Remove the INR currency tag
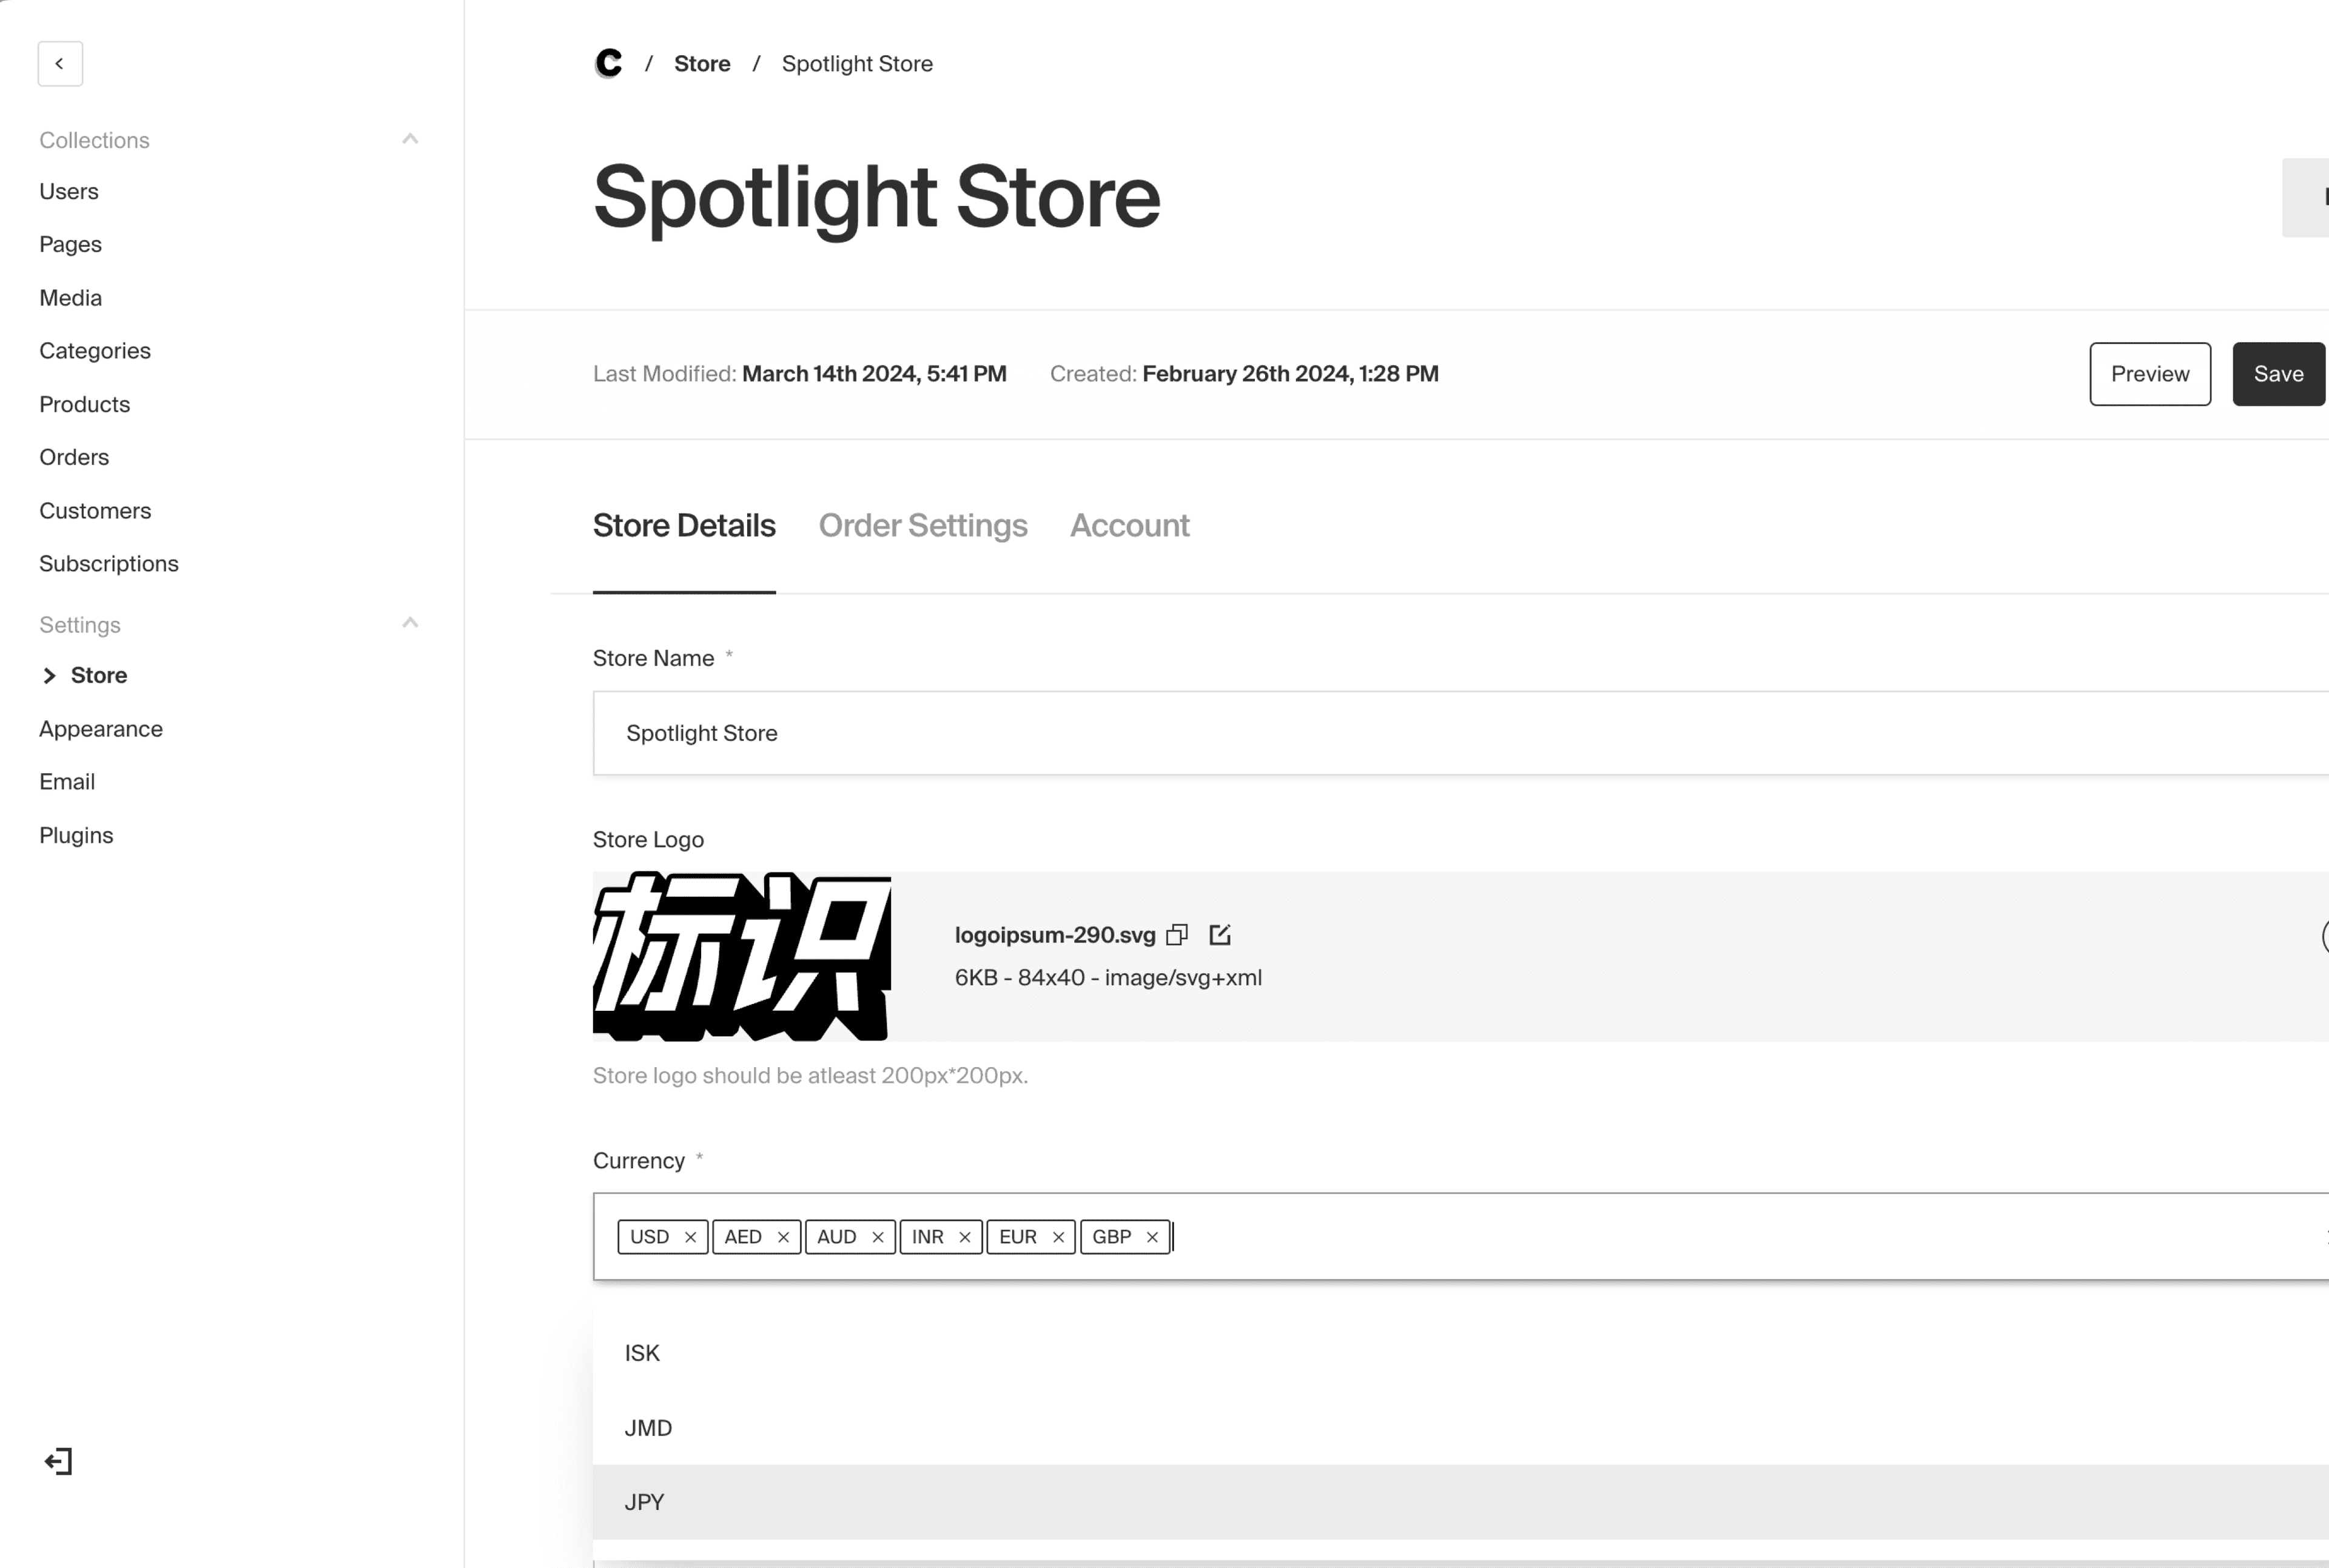This screenshot has width=2329, height=1568. point(965,1237)
